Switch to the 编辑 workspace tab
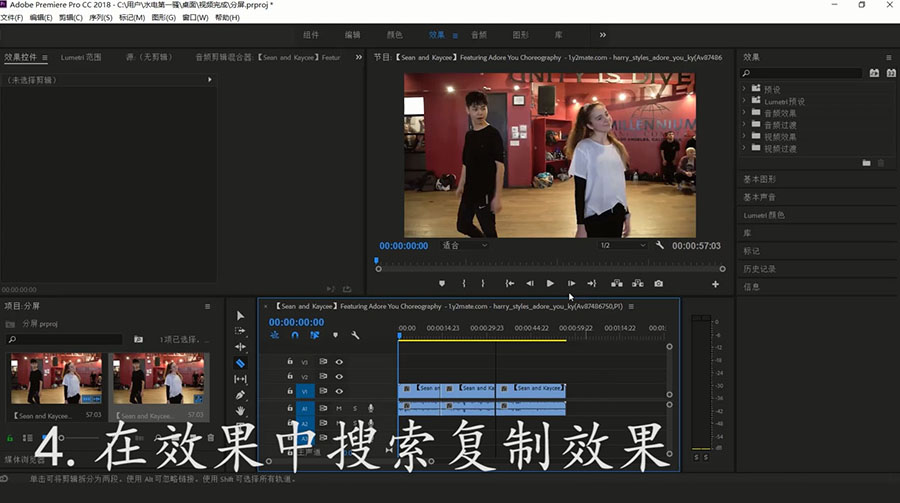 click(x=352, y=35)
